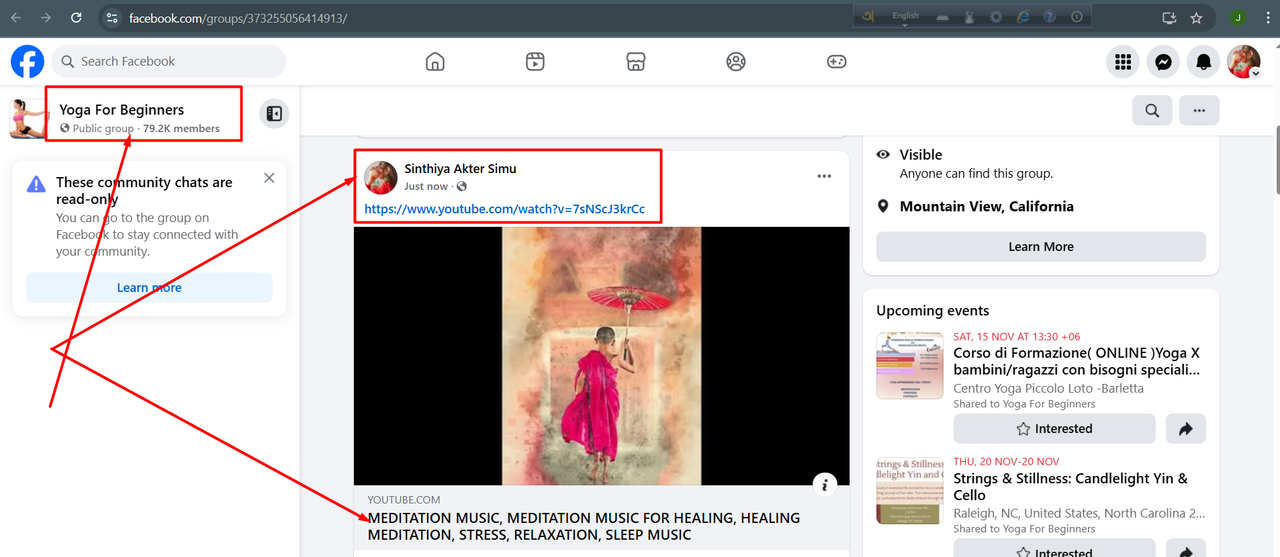
Task: Mark Interested for the Corso di Formazione event
Action: [1054, 428]
